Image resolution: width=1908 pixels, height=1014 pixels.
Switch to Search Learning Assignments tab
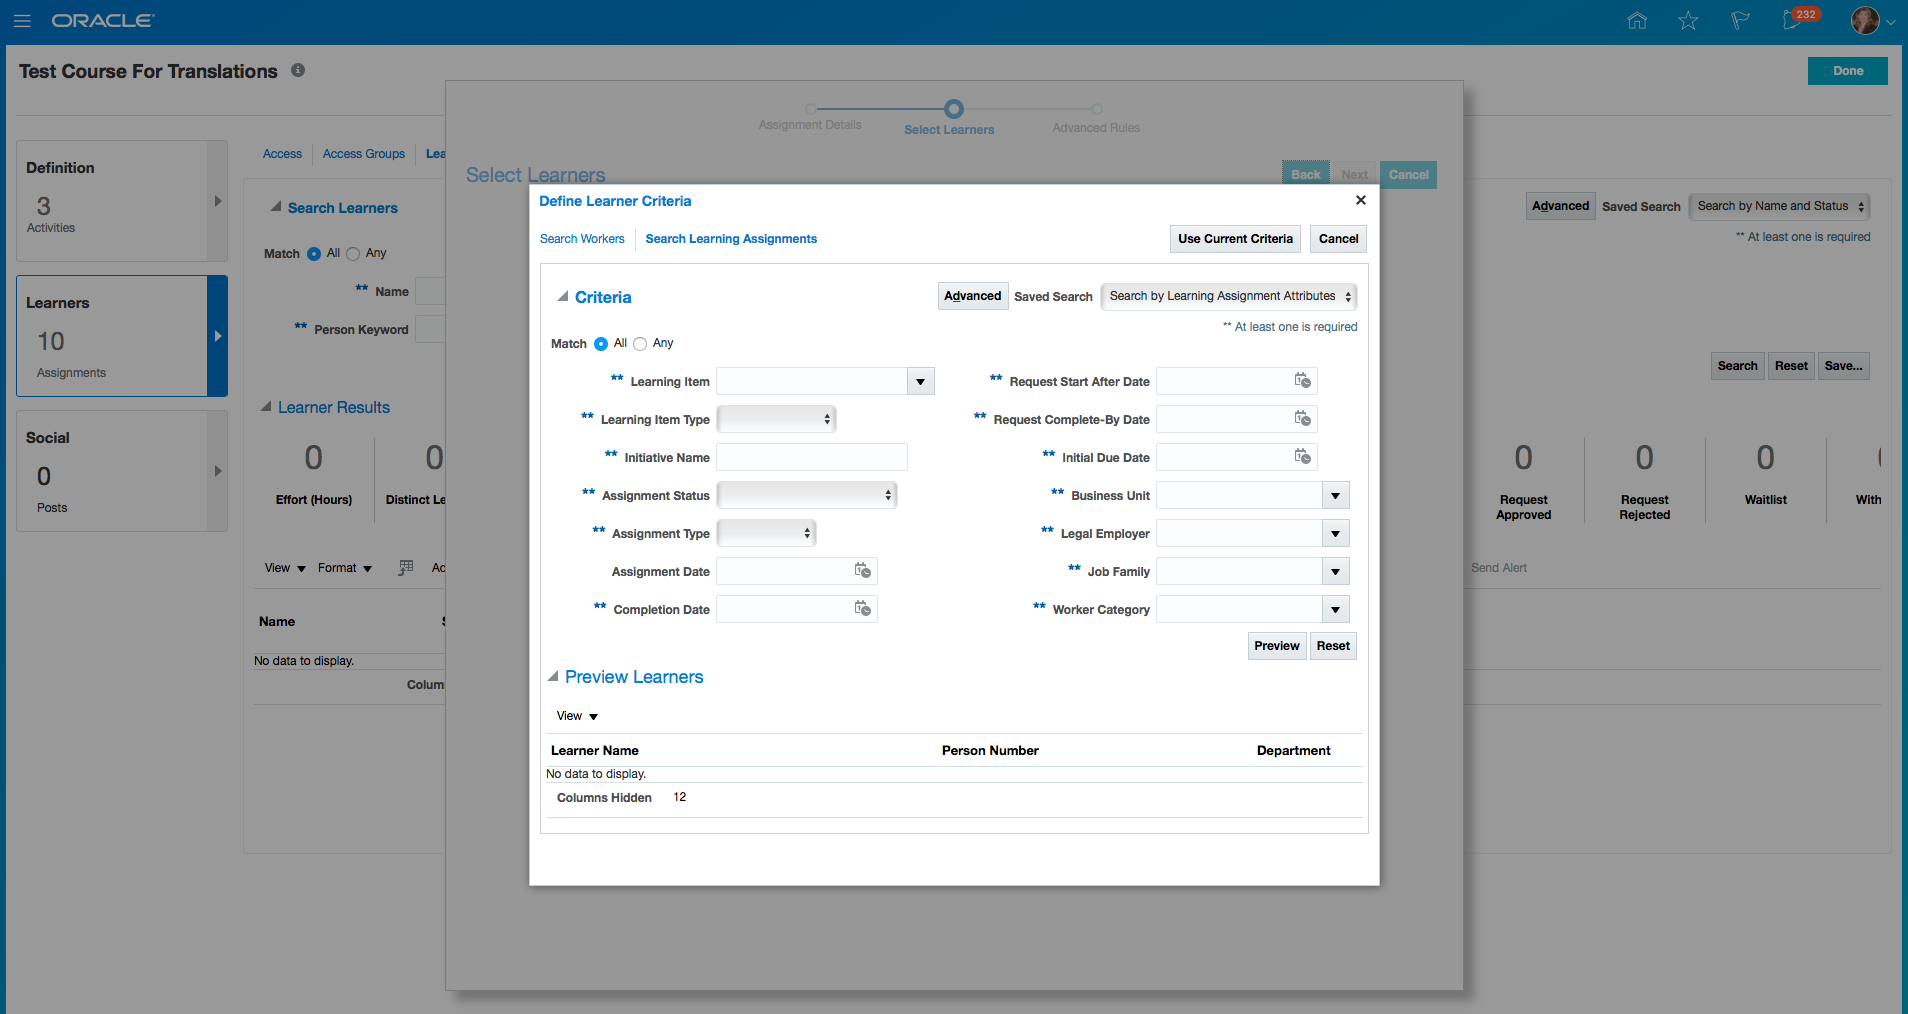point(731,239)
